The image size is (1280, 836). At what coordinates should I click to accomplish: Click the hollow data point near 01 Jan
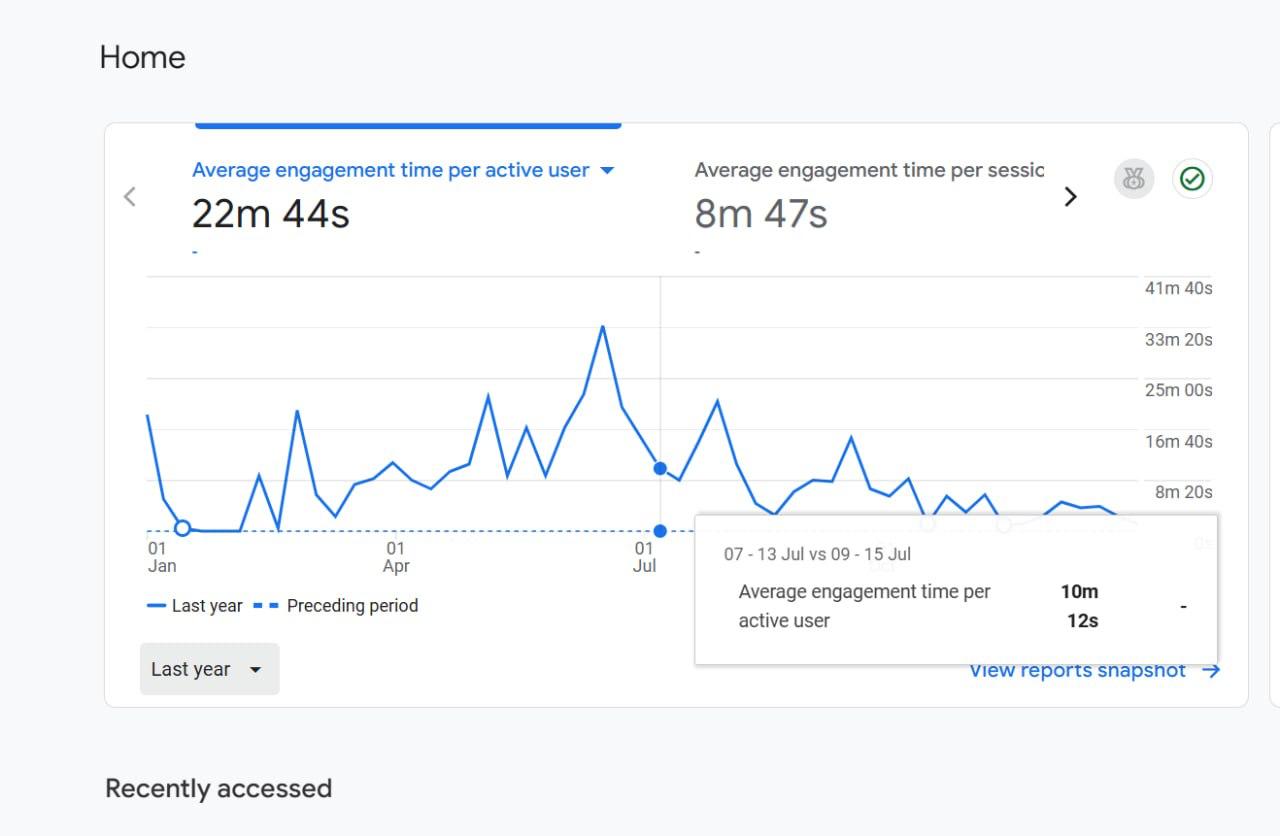(182, 528)
